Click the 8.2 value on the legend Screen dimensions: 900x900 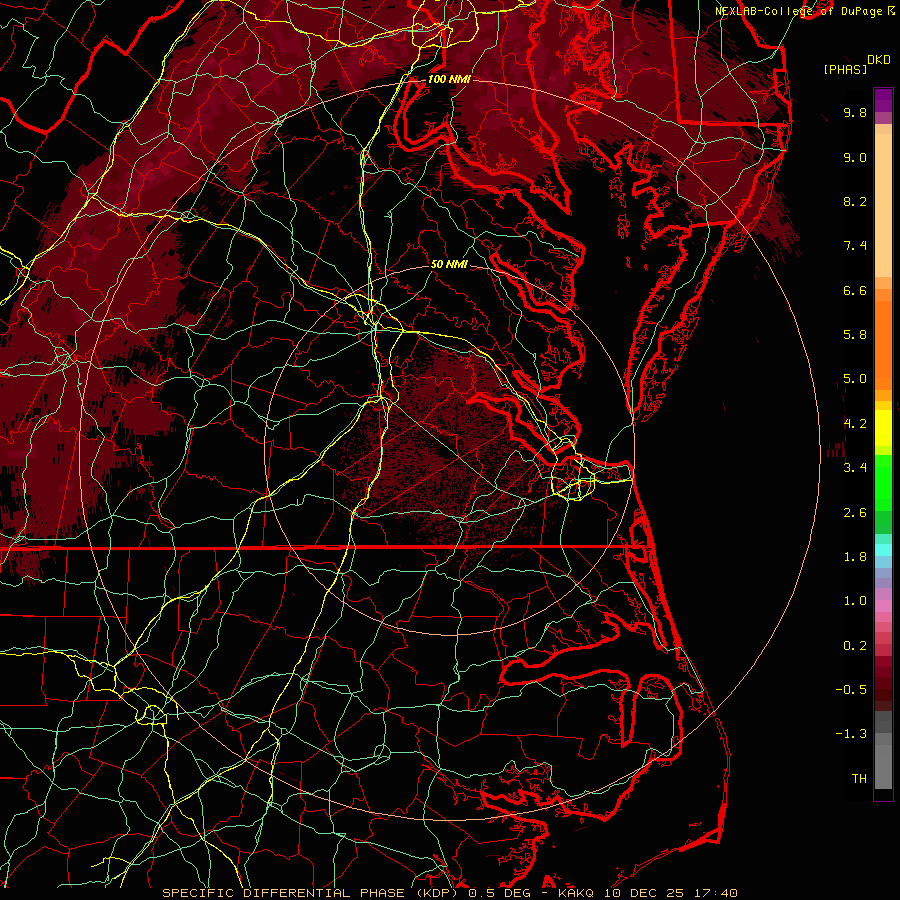click(x=855, y=201)
